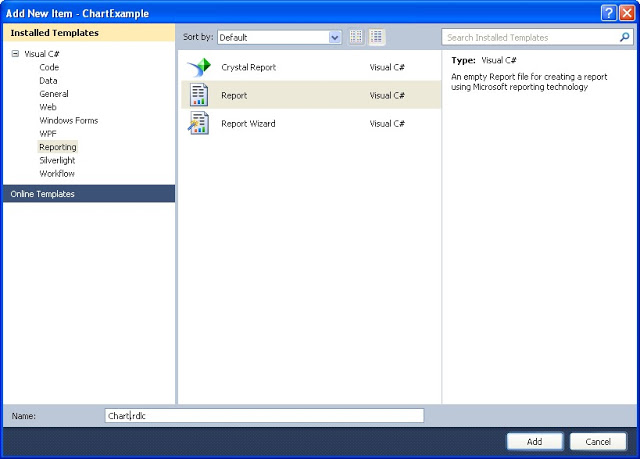Select the Windows Forms category
Image resolution: width=640 pixels, height=459 pixels.
pos(69,120)
